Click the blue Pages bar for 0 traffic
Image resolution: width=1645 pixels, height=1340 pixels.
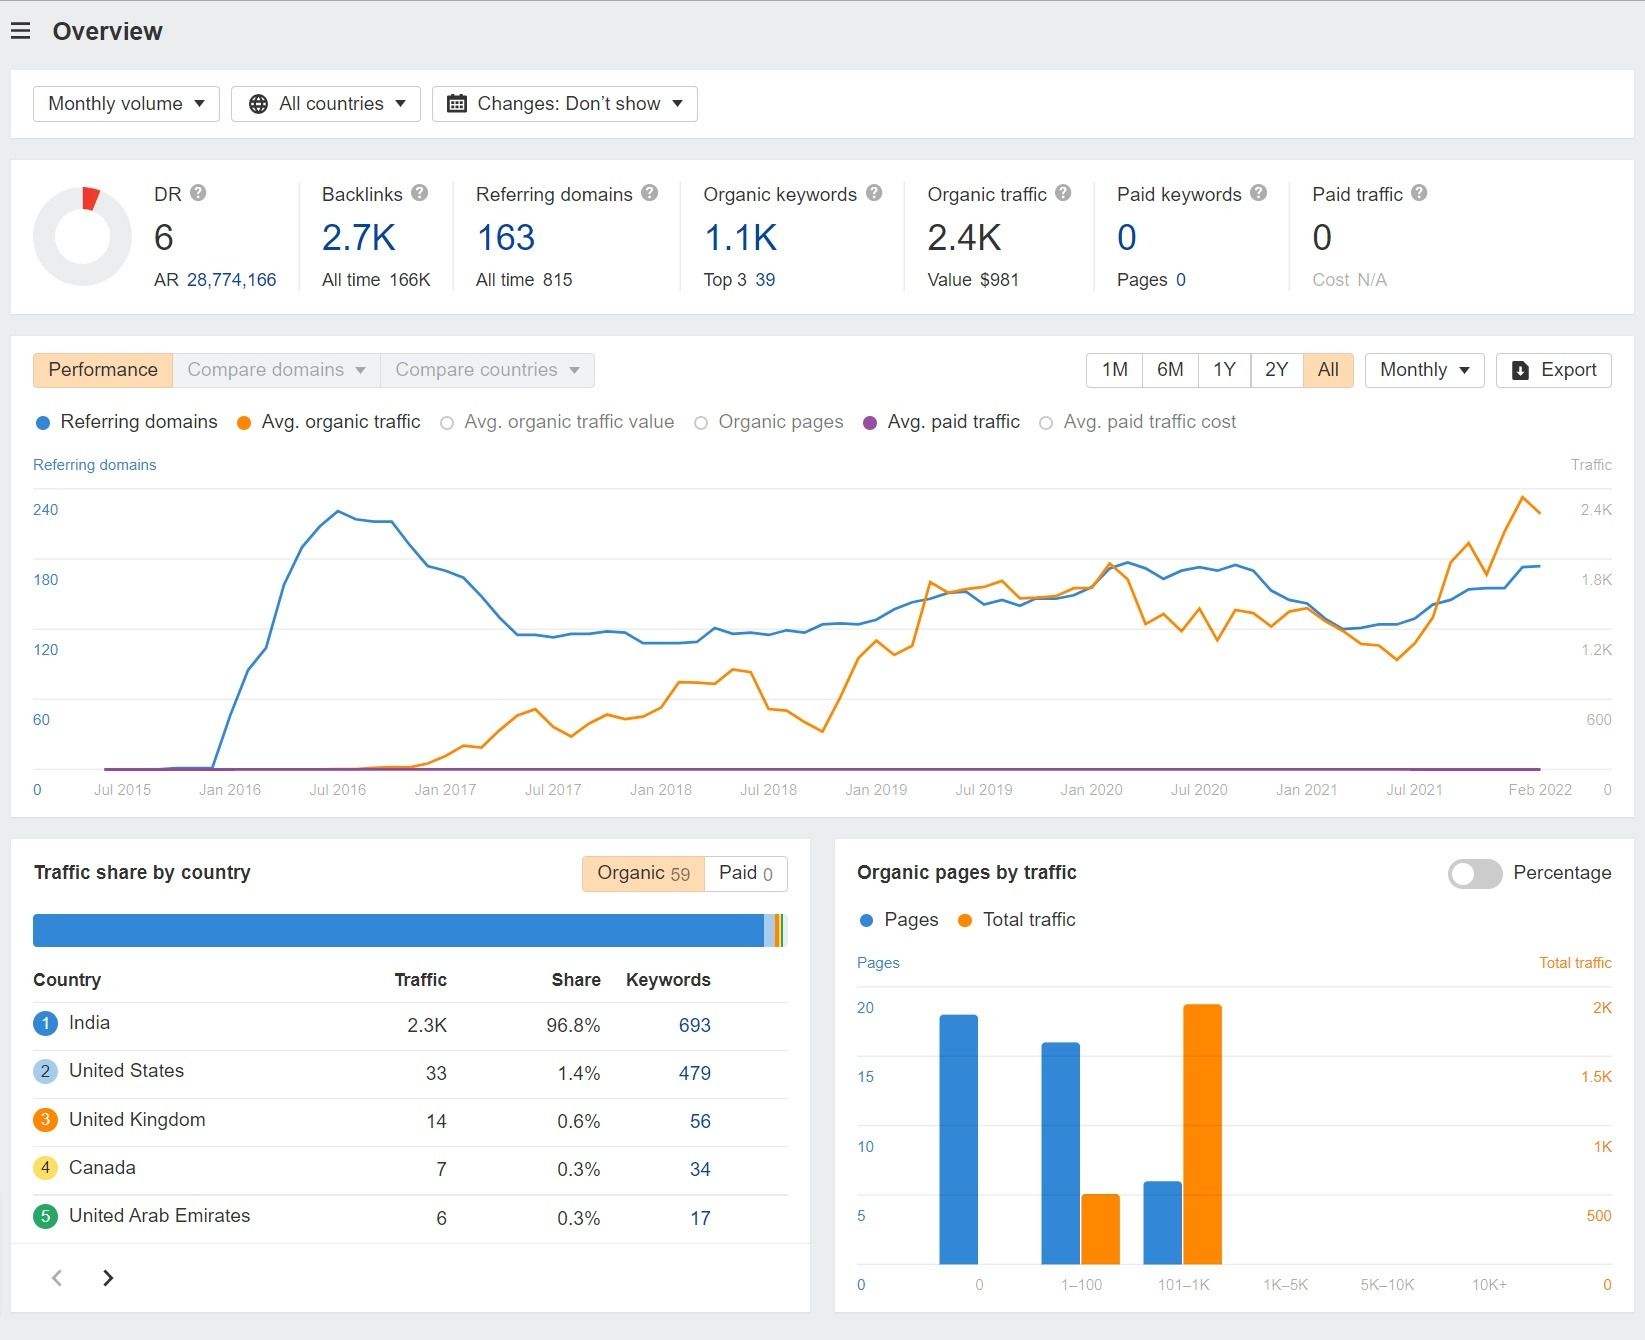click(959, 1139)
